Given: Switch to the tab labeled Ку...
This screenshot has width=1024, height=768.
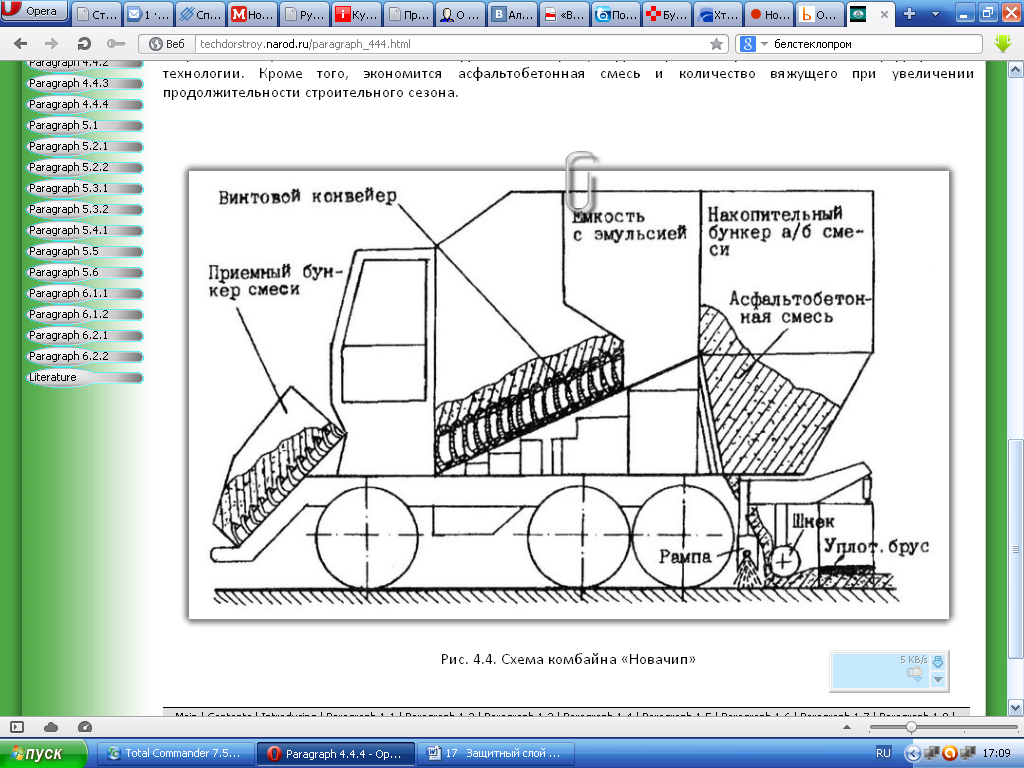Looking at the screenshot, I should point(356,14).
